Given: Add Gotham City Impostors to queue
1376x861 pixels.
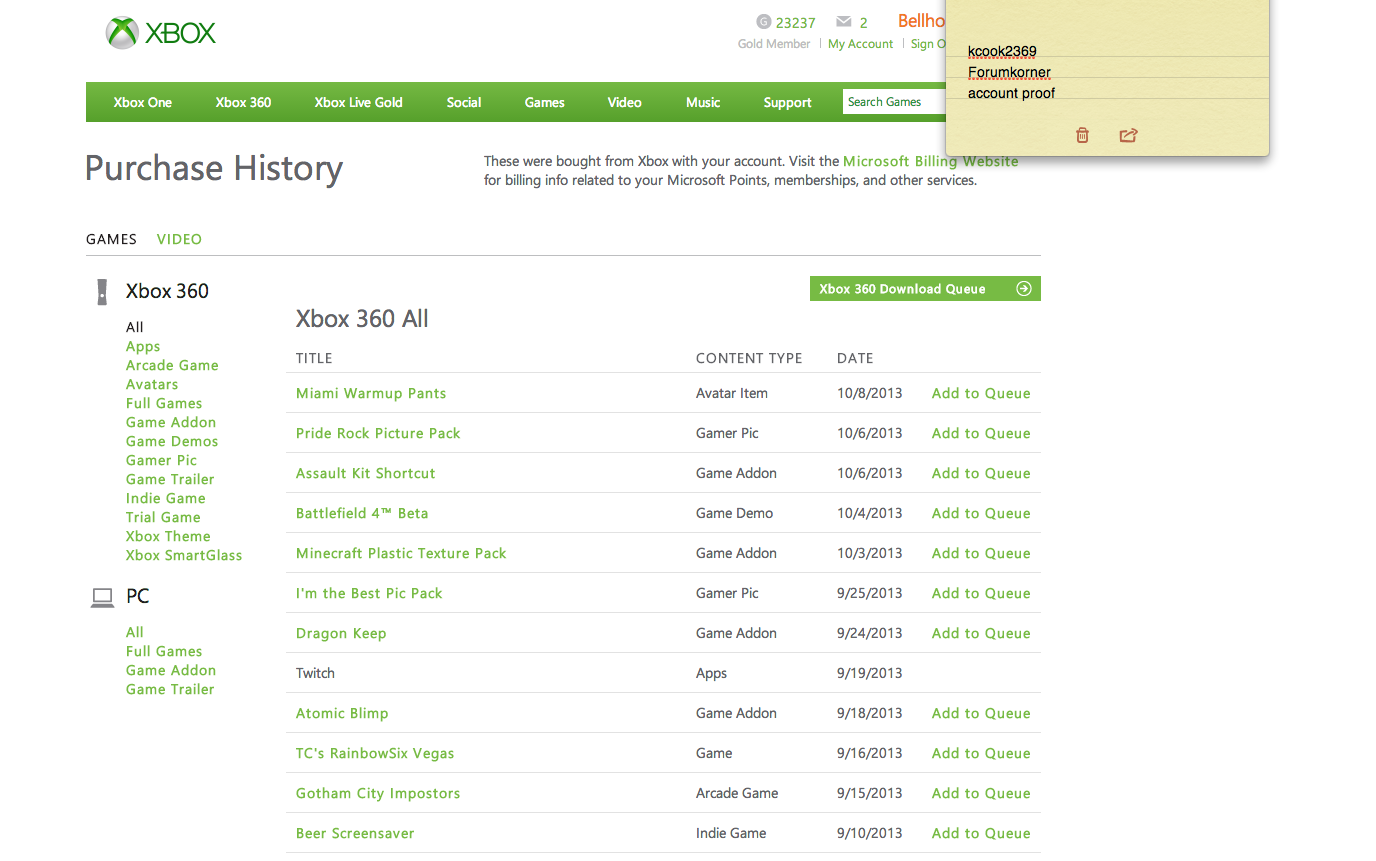Looking at the screenshot, I should point(981,793).
